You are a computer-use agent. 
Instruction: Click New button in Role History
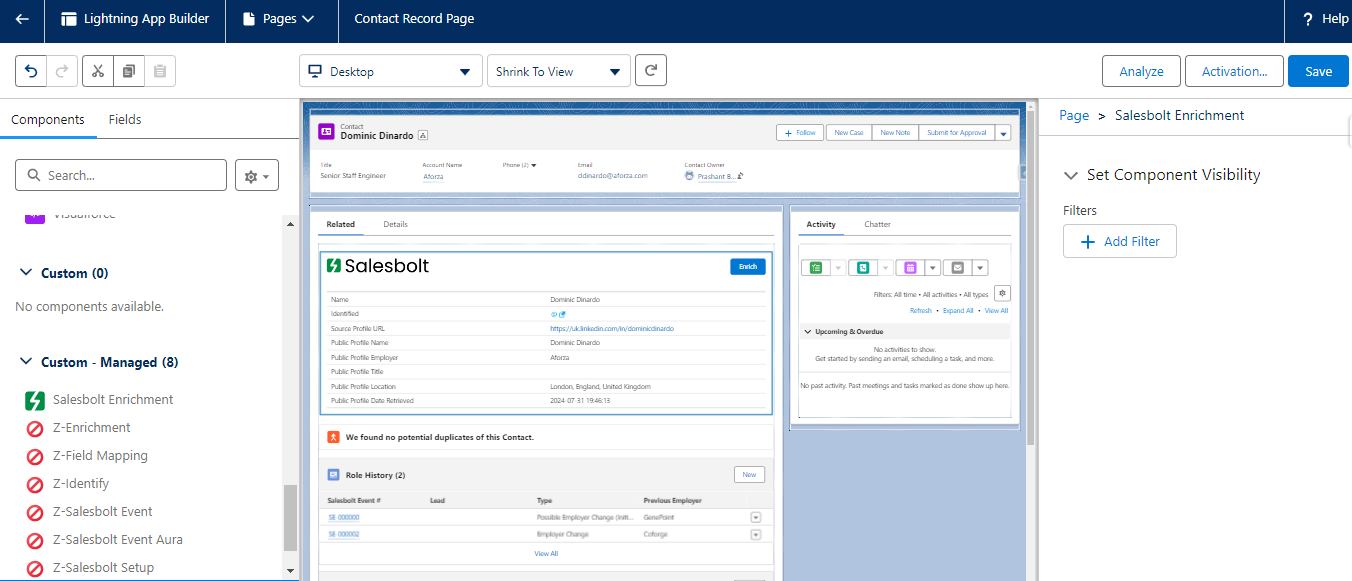point(748,474)
